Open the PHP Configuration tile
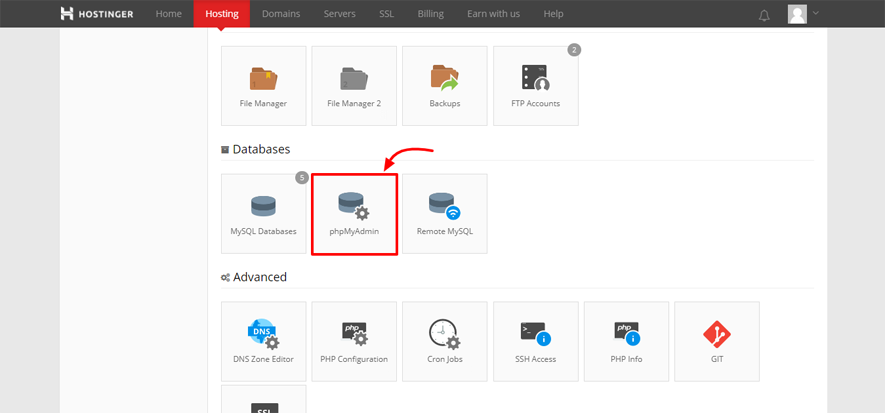The width and height of the screenshot is (885, 413). click(x=354, y=341)
